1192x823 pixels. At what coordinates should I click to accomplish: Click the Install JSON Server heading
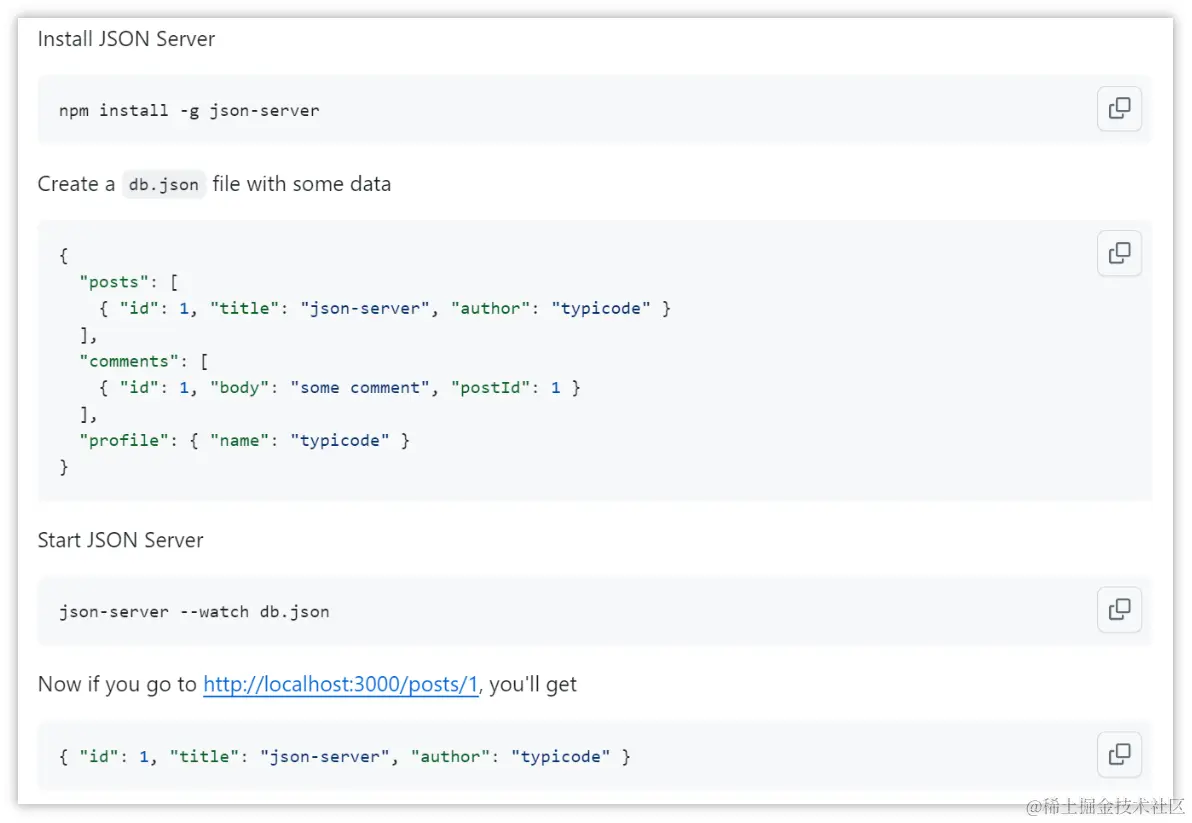tap(126, 39)
